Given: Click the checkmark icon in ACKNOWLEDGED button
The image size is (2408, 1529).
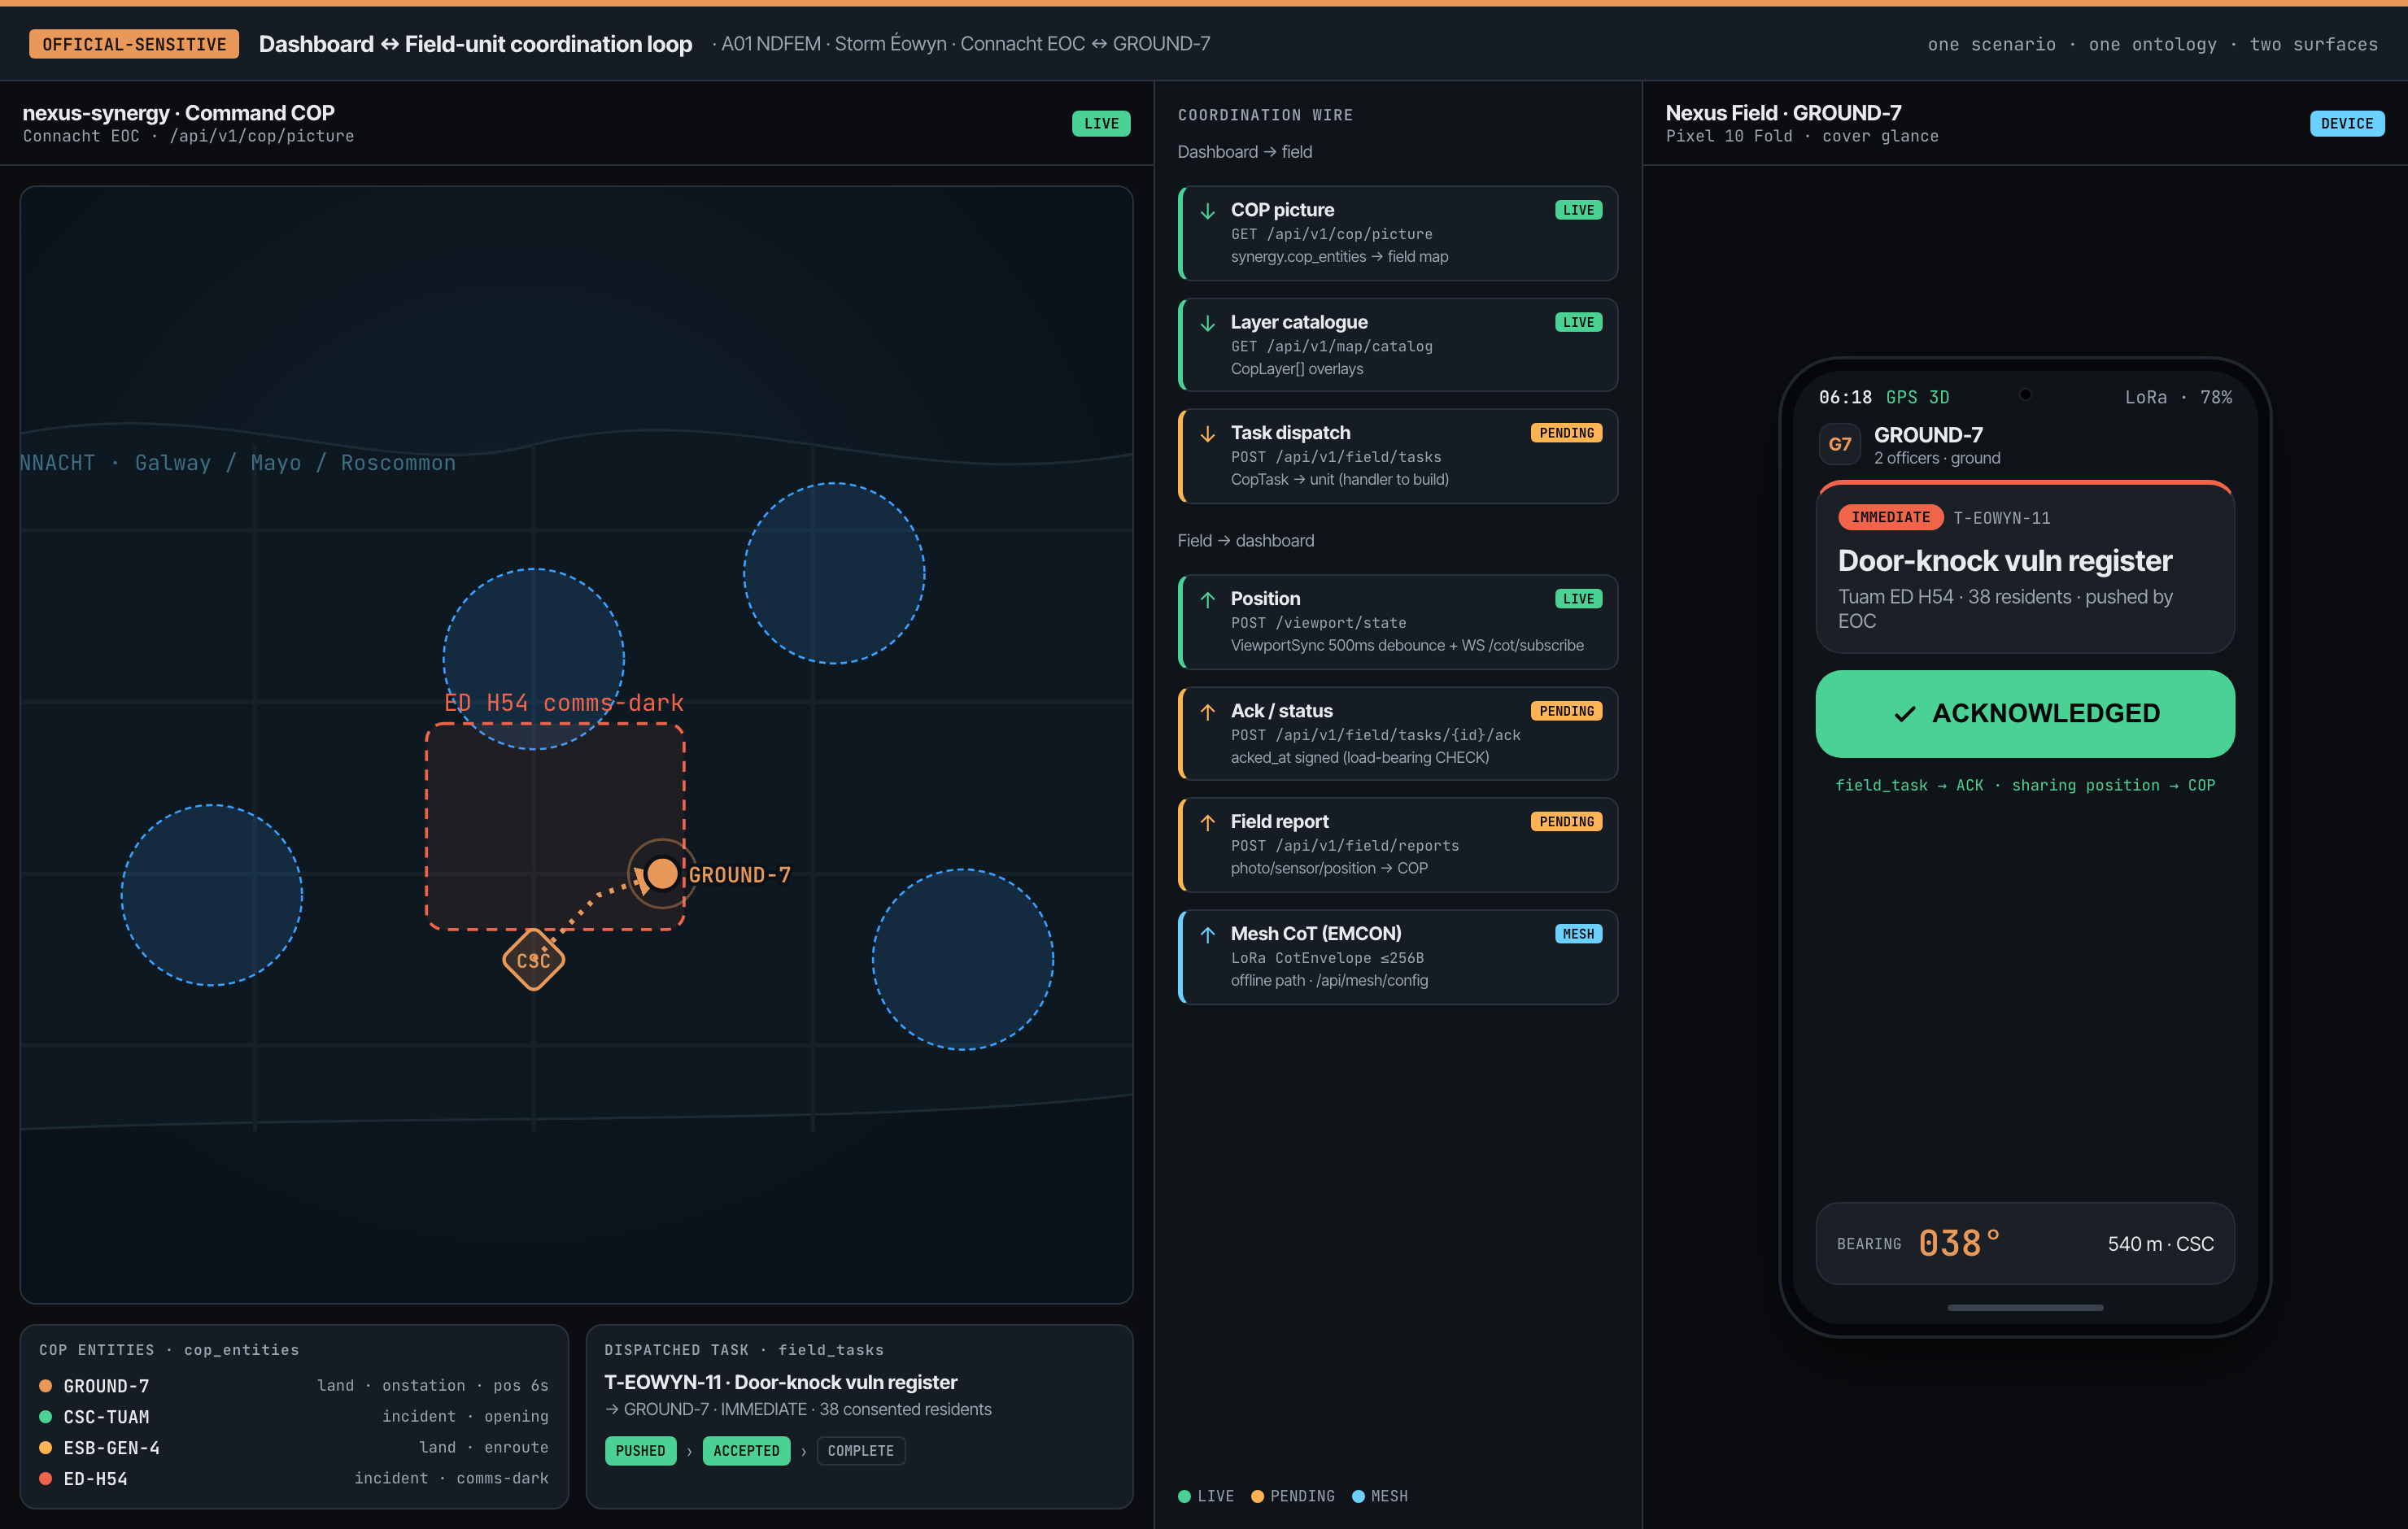Looking at the screenshot, I should pyautogui.click(x=1904, y=714).
